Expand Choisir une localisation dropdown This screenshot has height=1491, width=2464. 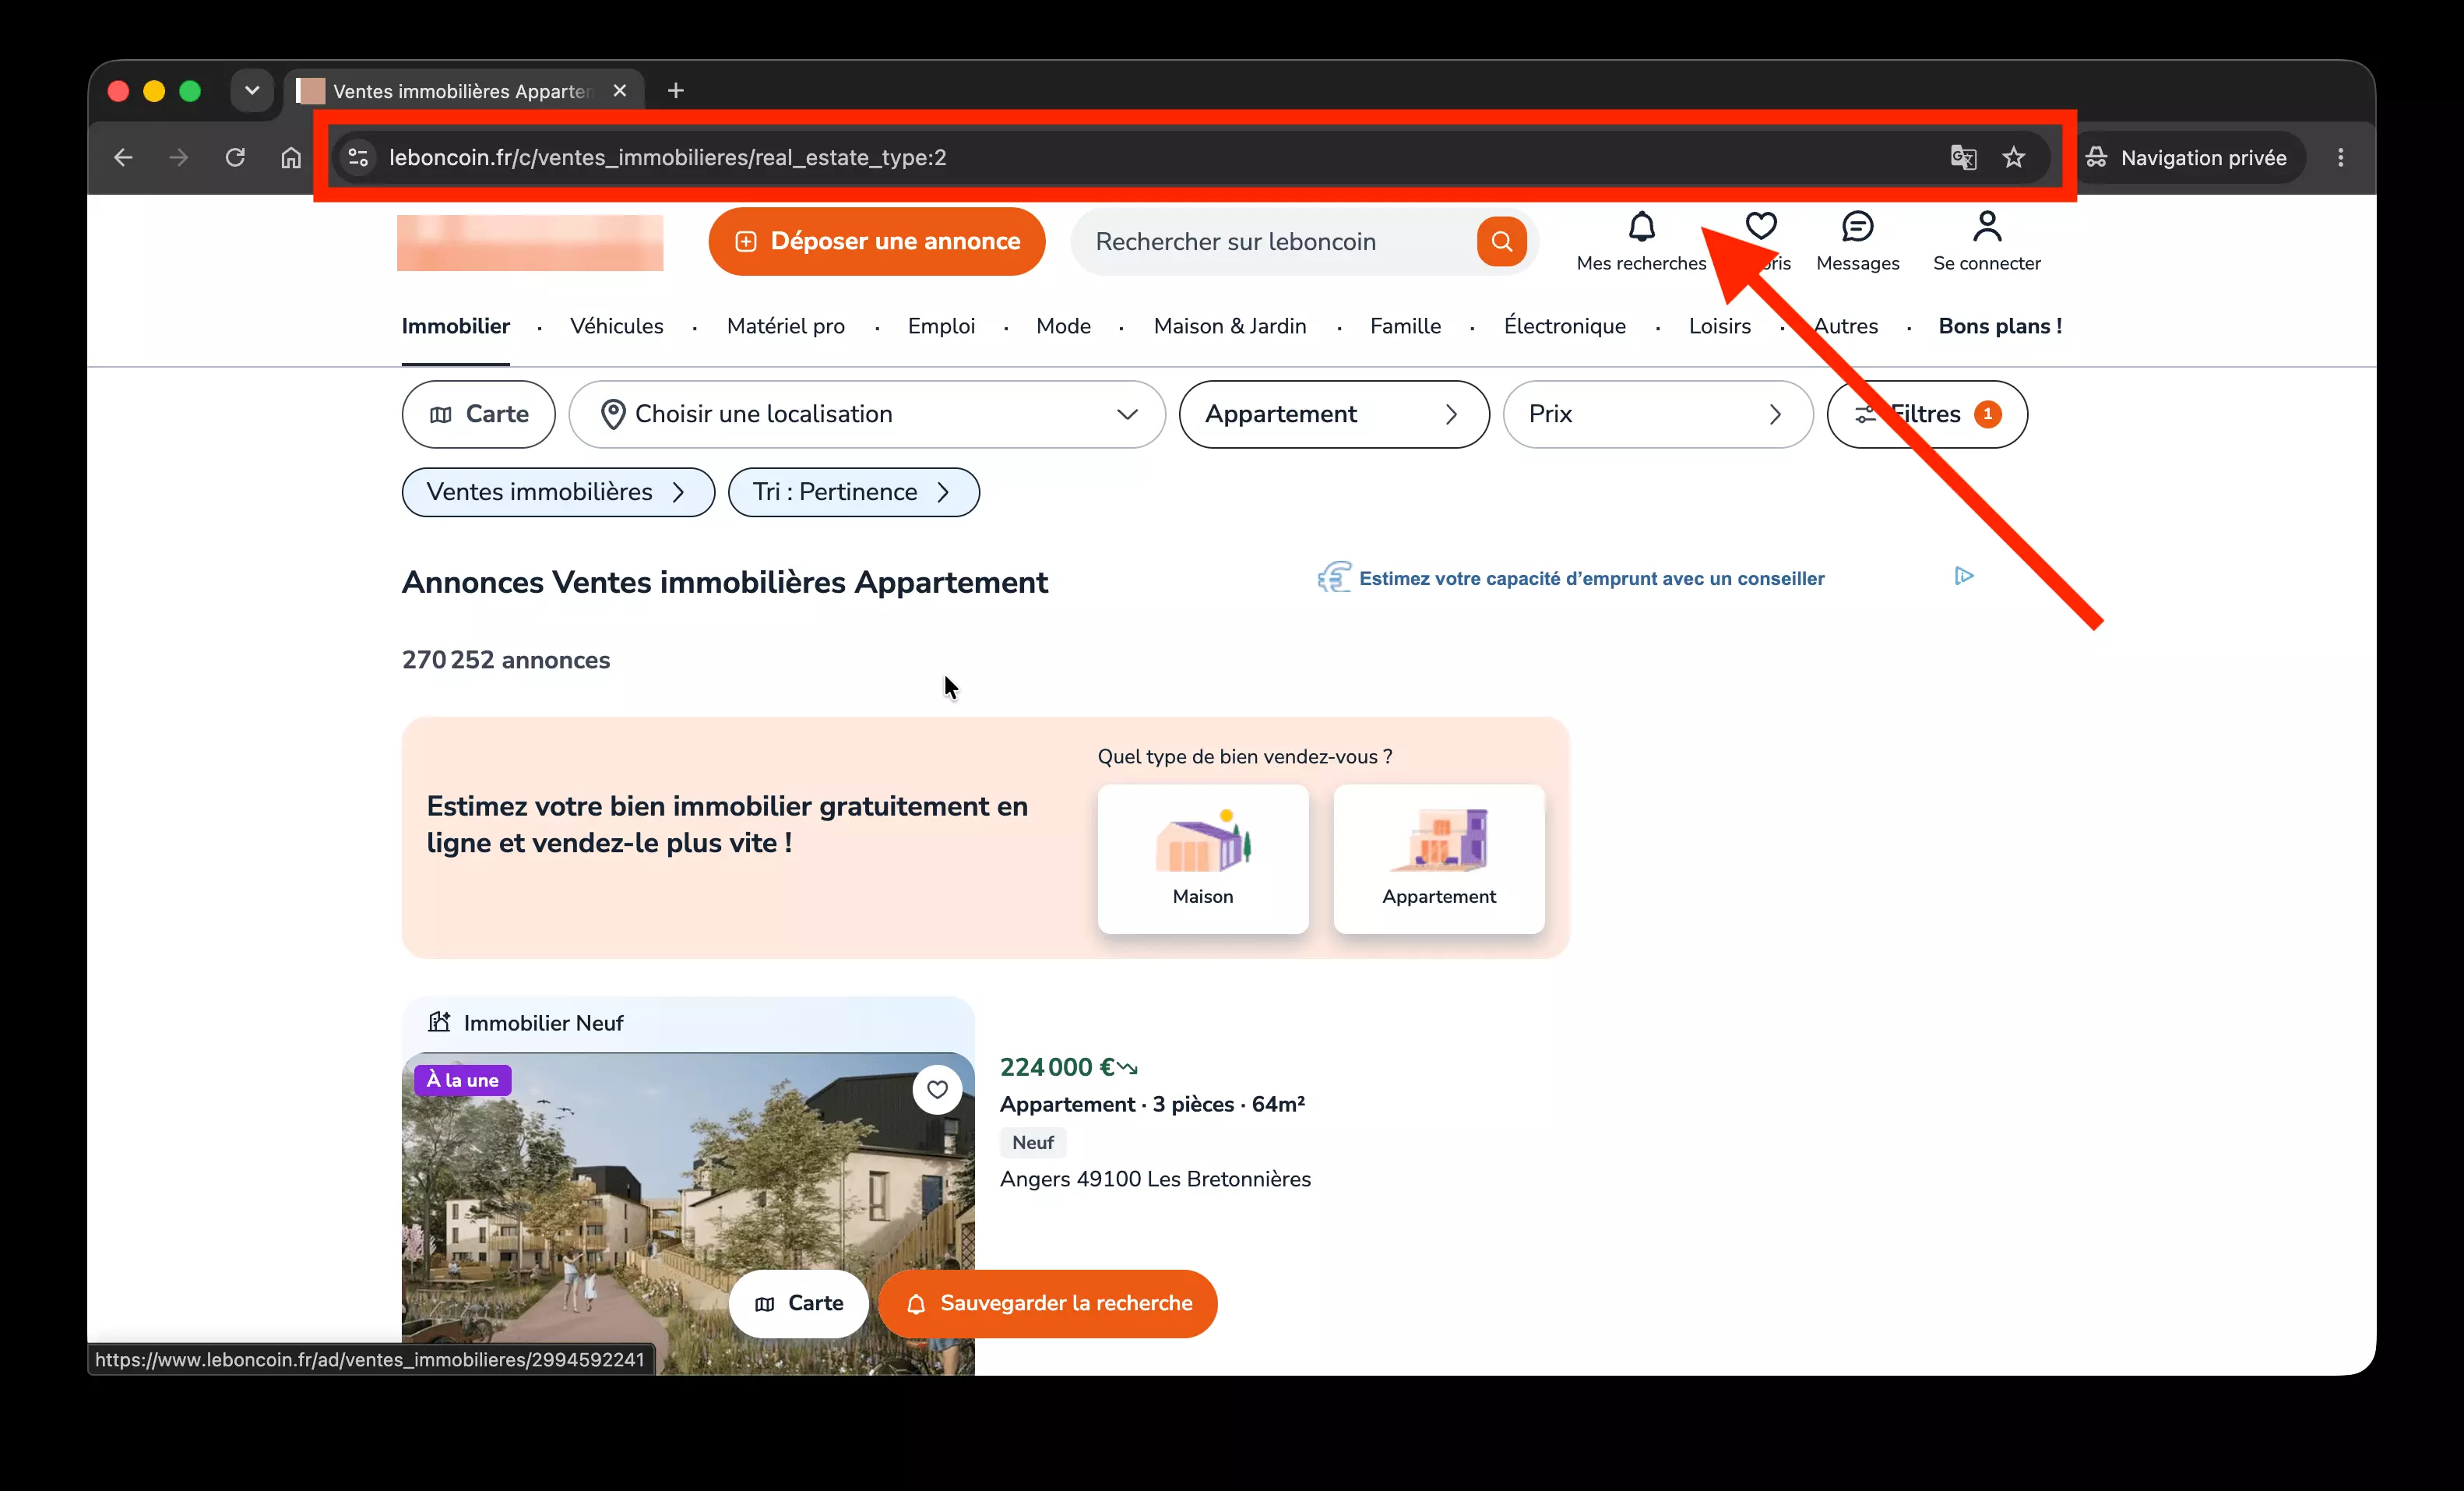pyautogui.click(x=867, y=414)
